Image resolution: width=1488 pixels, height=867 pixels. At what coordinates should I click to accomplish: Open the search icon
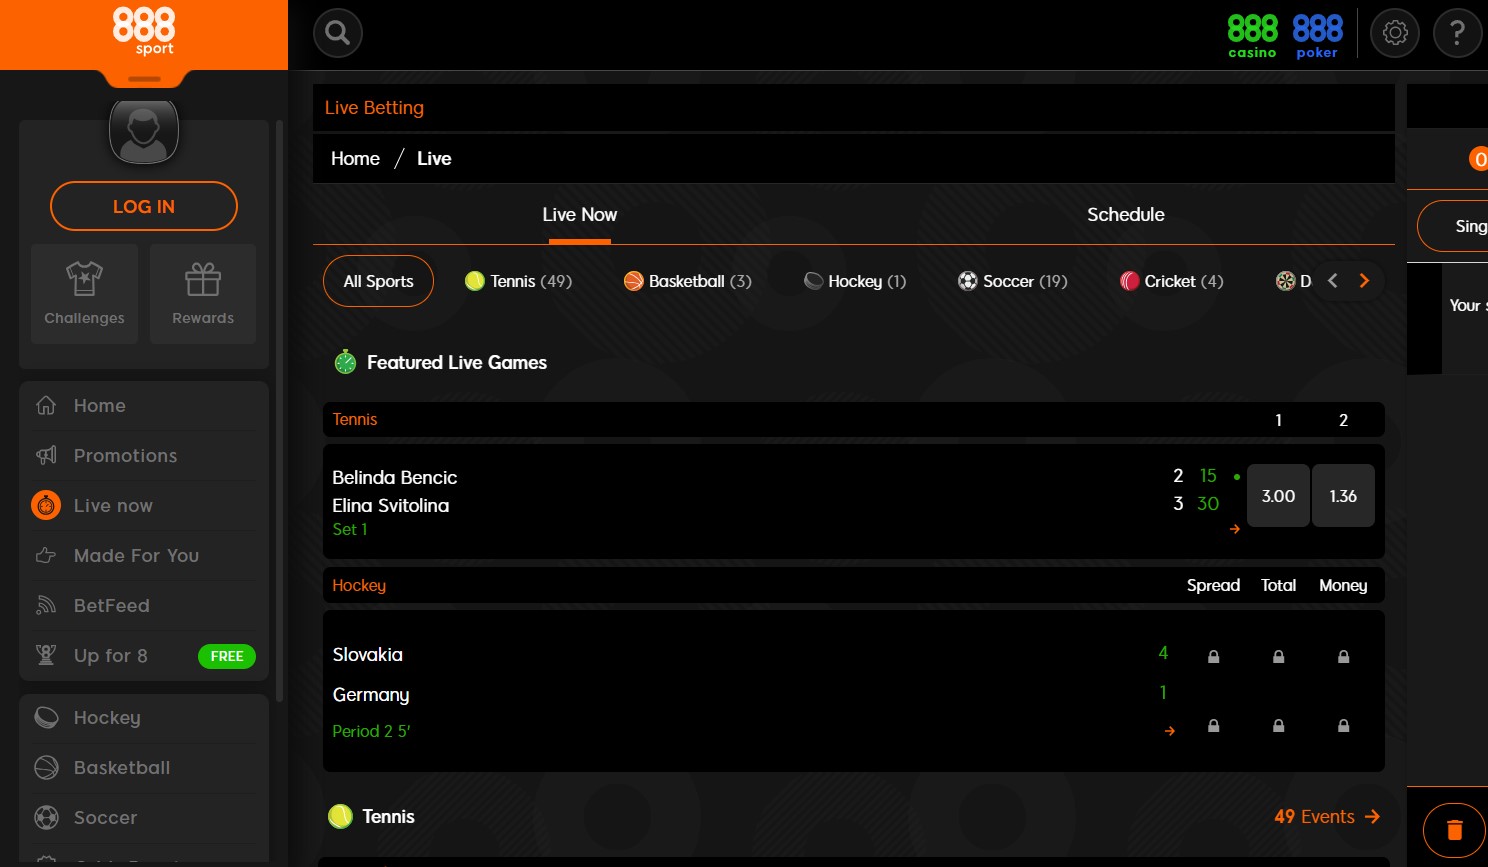click(x=337, y=33)
